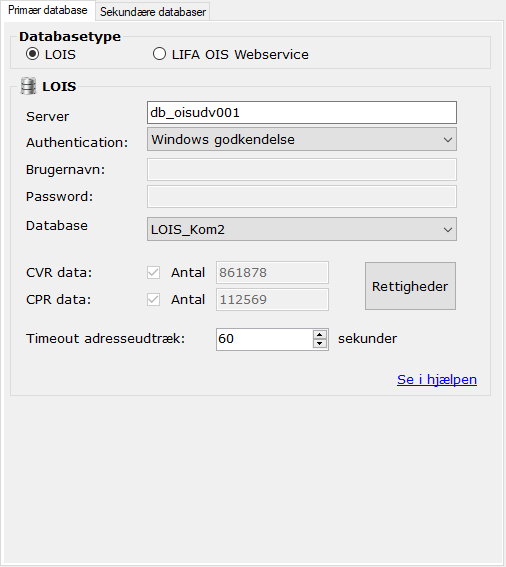Toggle the CPR data checkbox
This screenshot has width=506, height=567.
click(153, 299)
